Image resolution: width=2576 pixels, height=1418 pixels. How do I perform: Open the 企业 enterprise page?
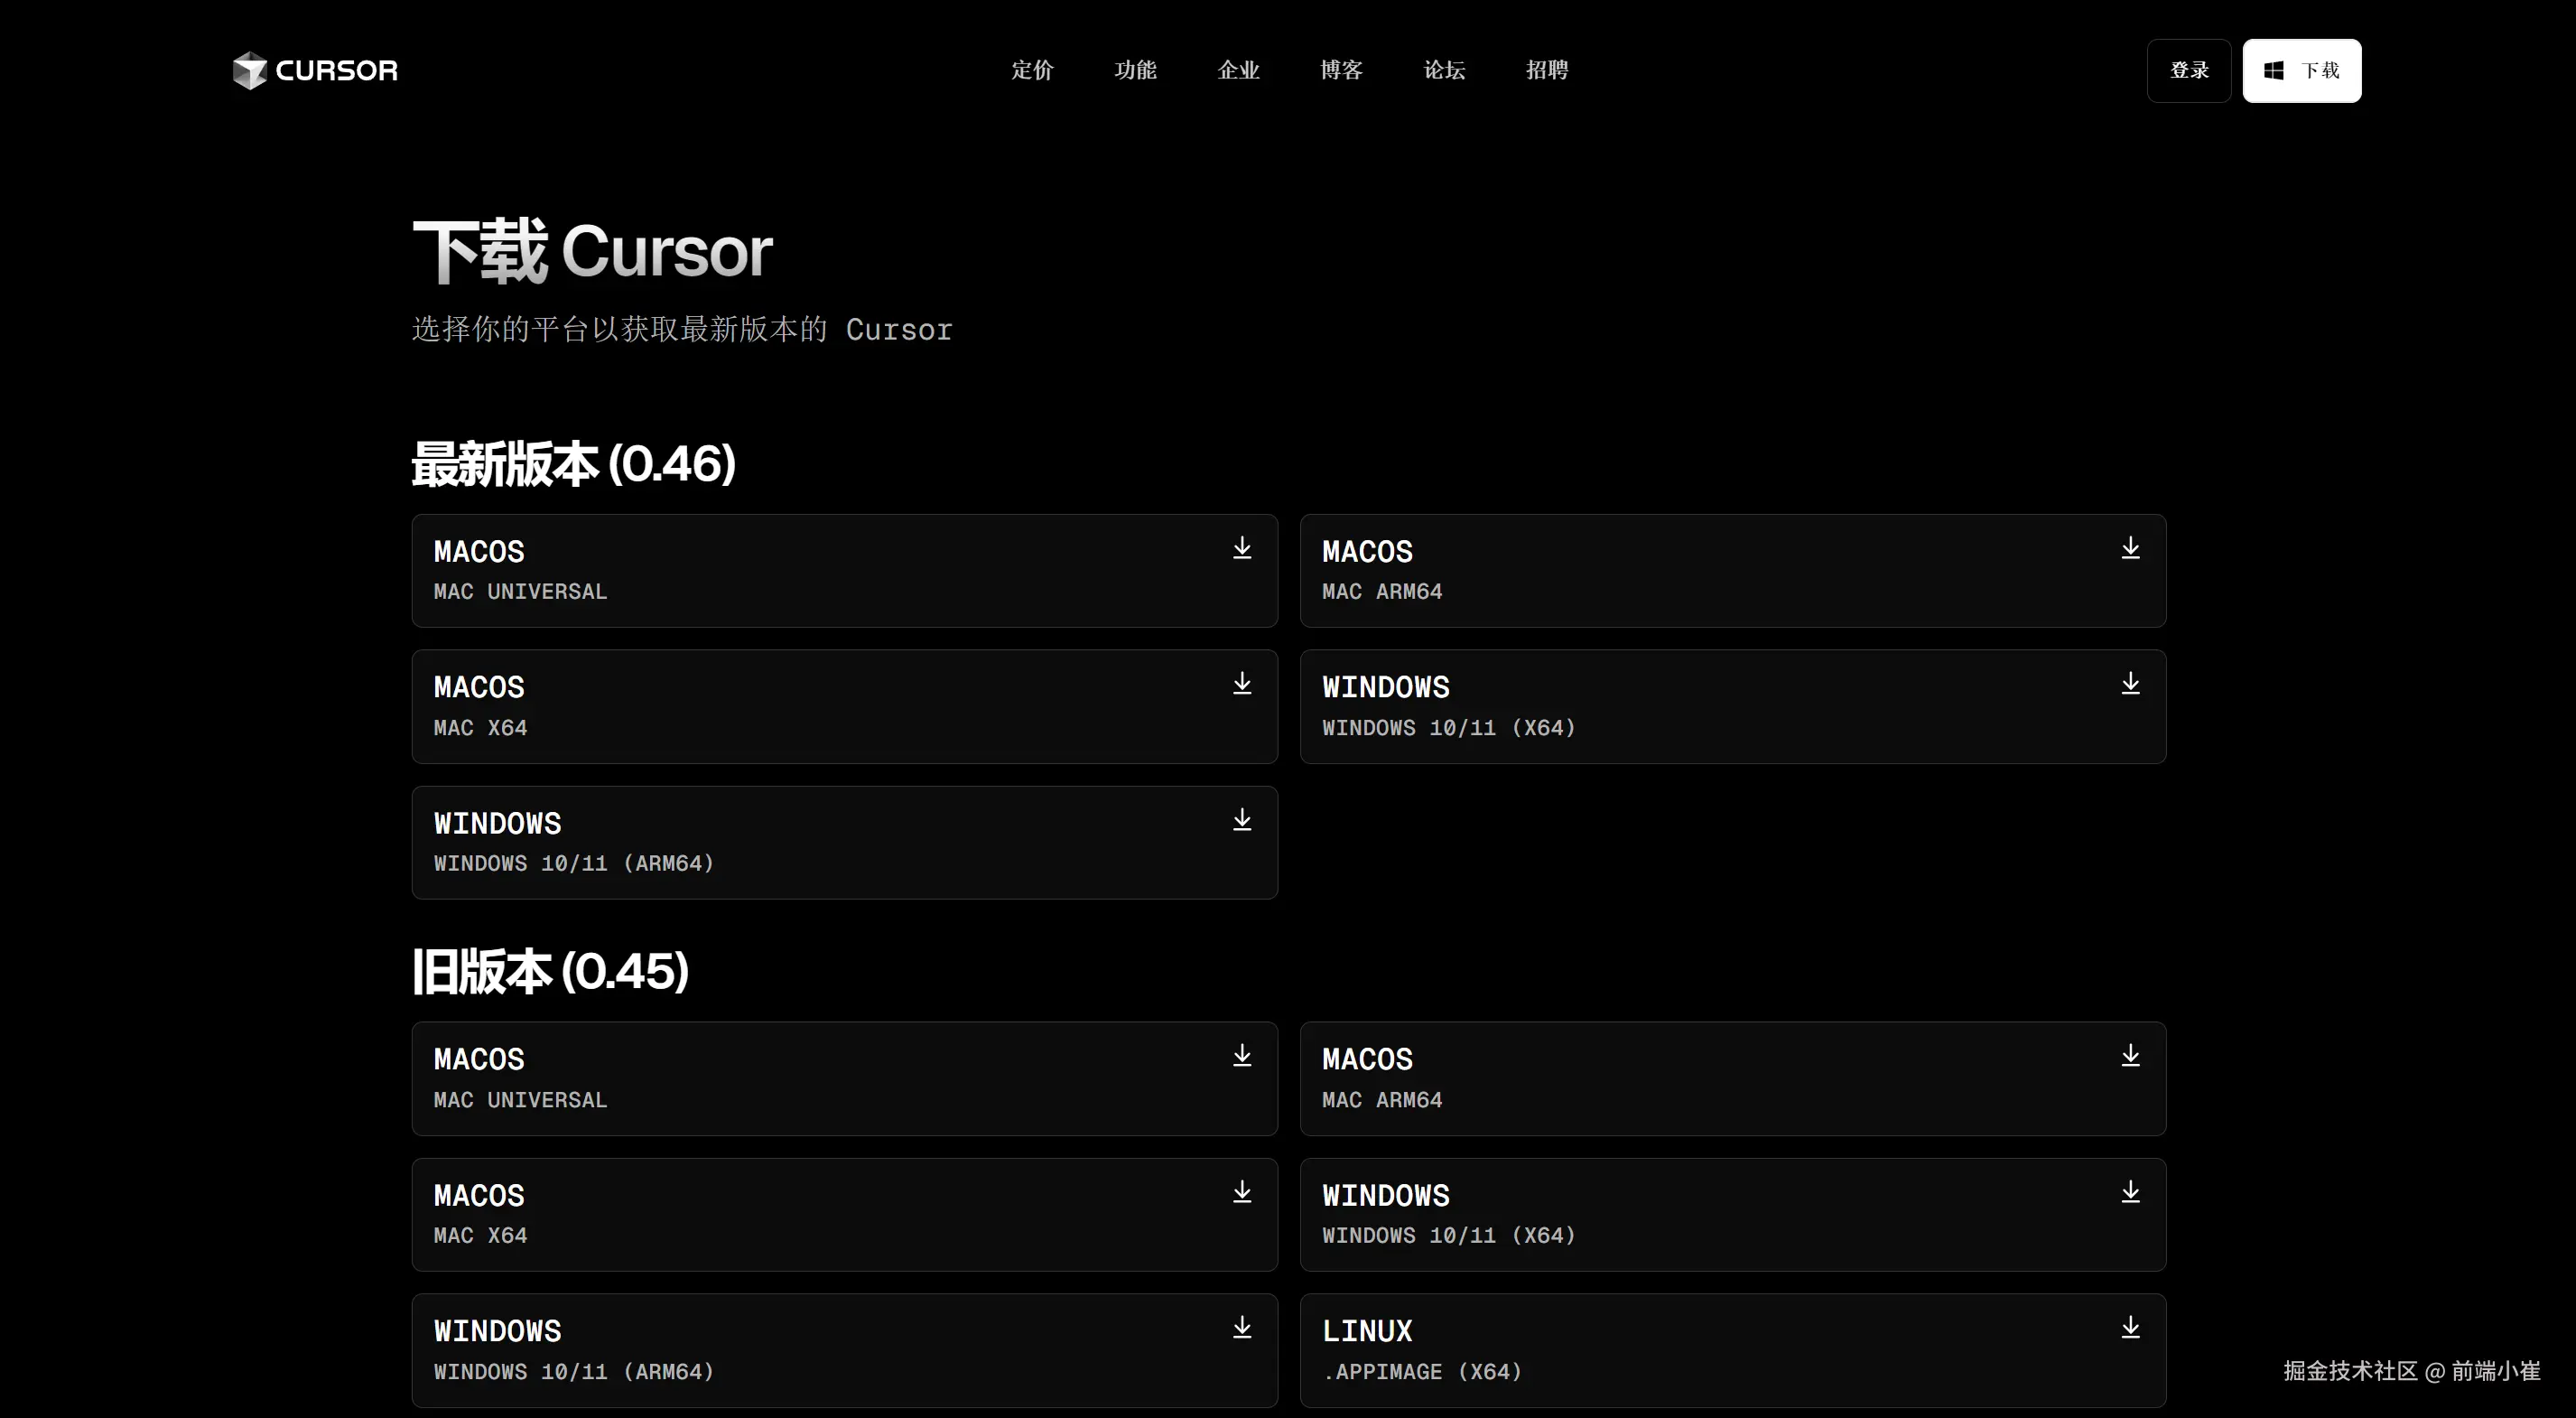[x=1238, y=70]
